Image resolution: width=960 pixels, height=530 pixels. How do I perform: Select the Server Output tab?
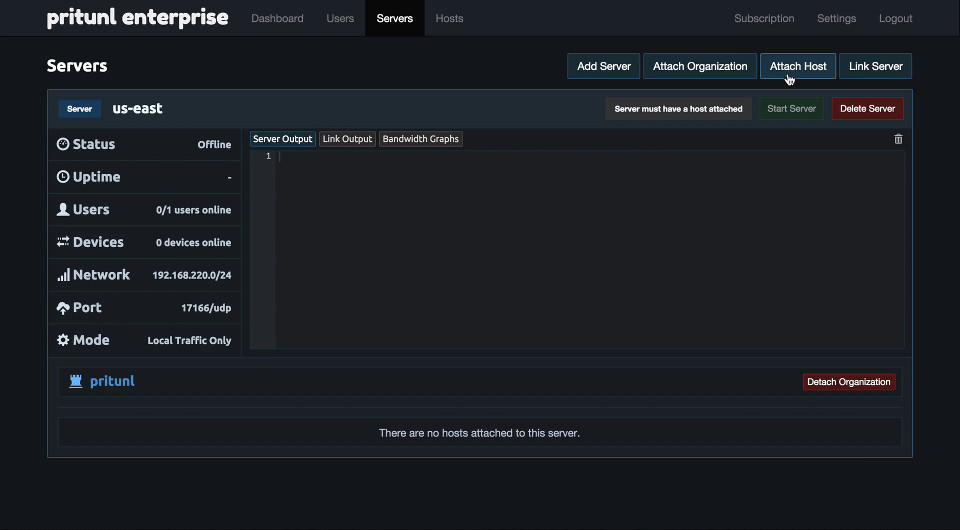point(282,139)
